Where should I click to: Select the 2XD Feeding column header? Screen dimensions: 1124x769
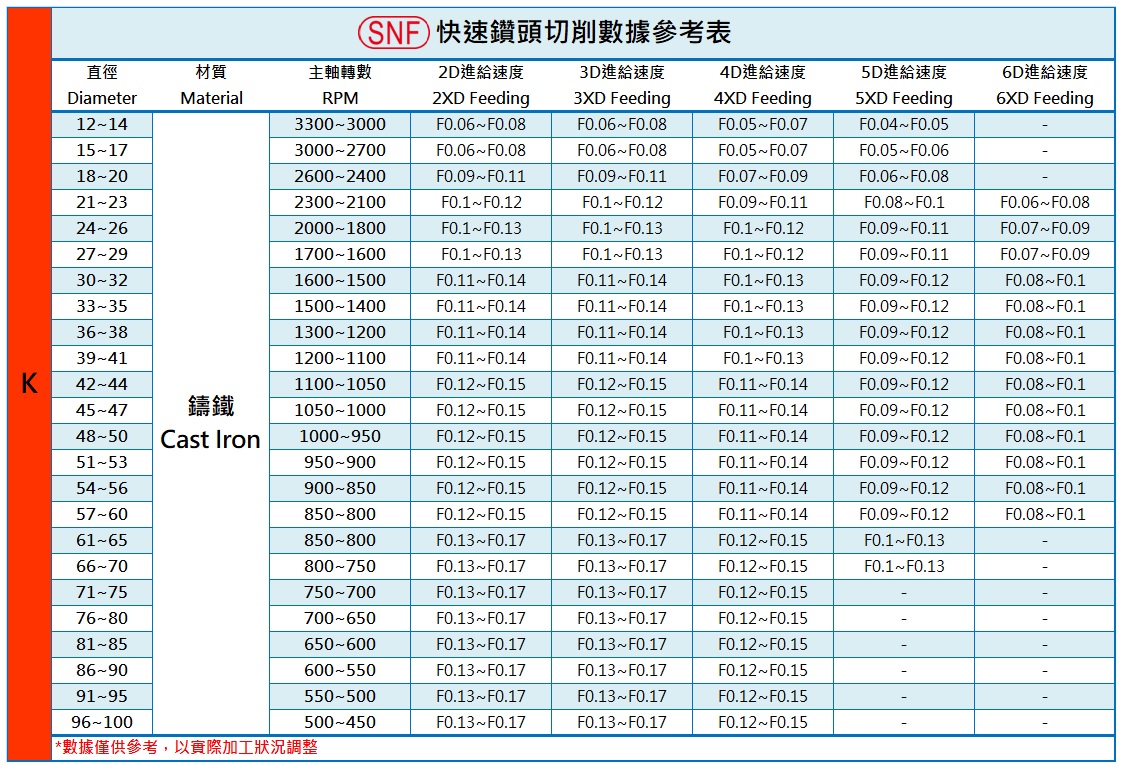[x=481, y=85]
